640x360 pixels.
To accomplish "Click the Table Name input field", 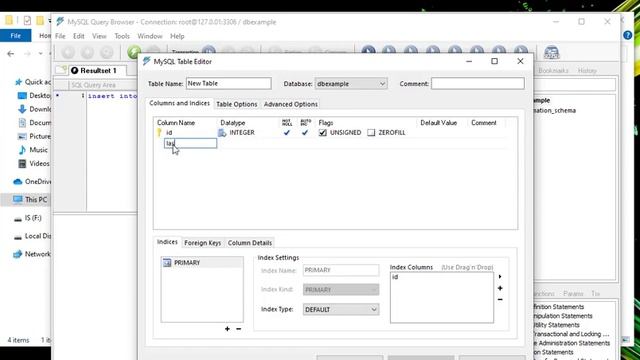I will (x=229, y=83).
